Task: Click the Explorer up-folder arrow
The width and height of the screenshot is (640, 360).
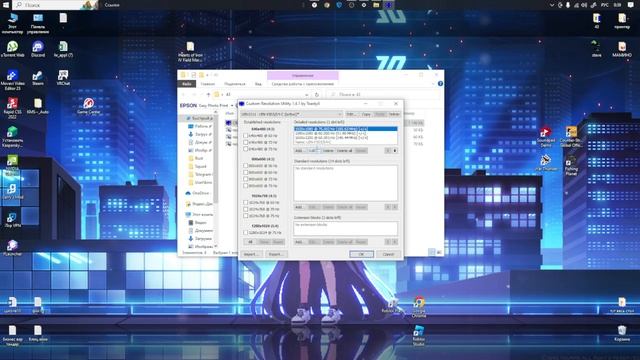Action: coord(209,95)
